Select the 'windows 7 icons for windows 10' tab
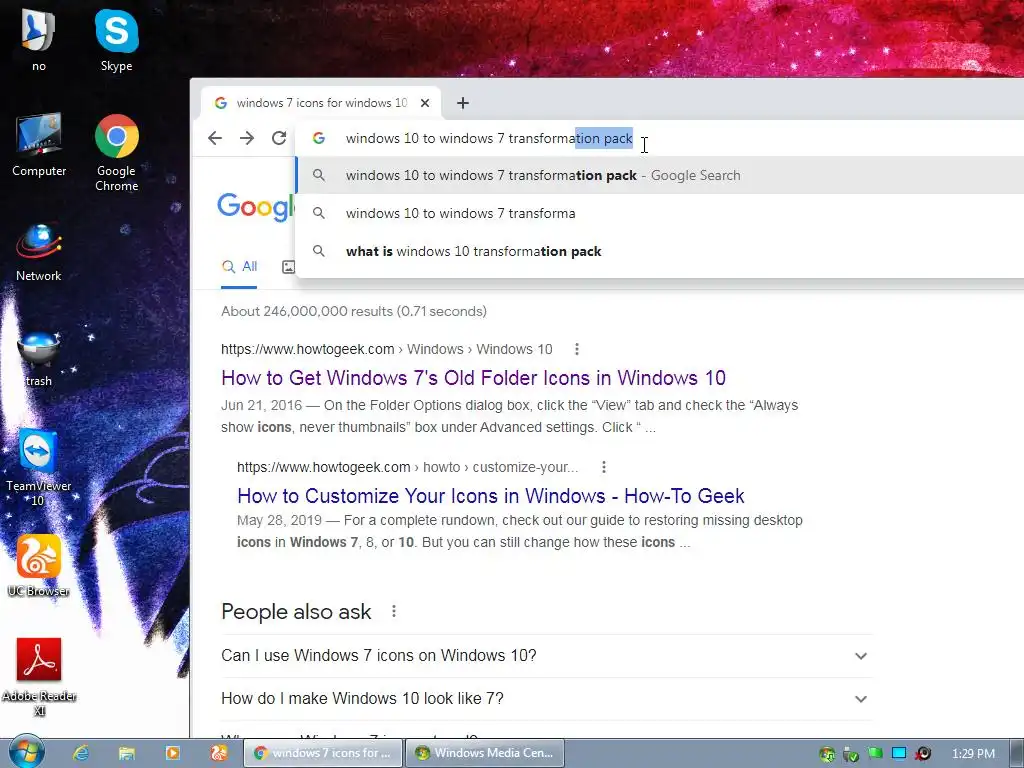This screenshot has height=768, width=1024. [321, 103]
